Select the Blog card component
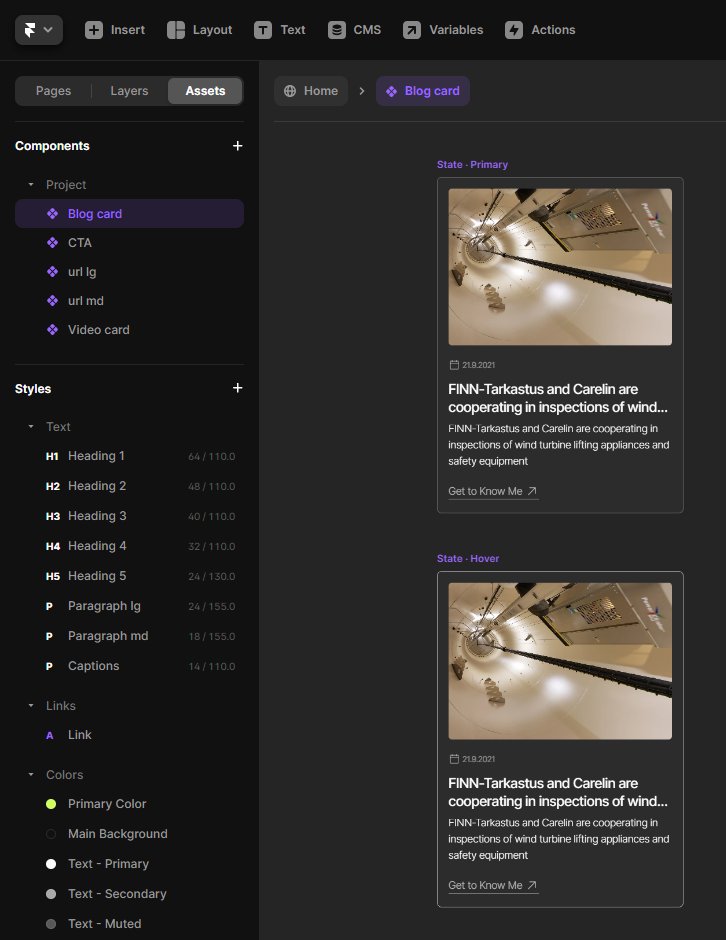The width and height of the screenshot is (726, 940). pos(129,214)
